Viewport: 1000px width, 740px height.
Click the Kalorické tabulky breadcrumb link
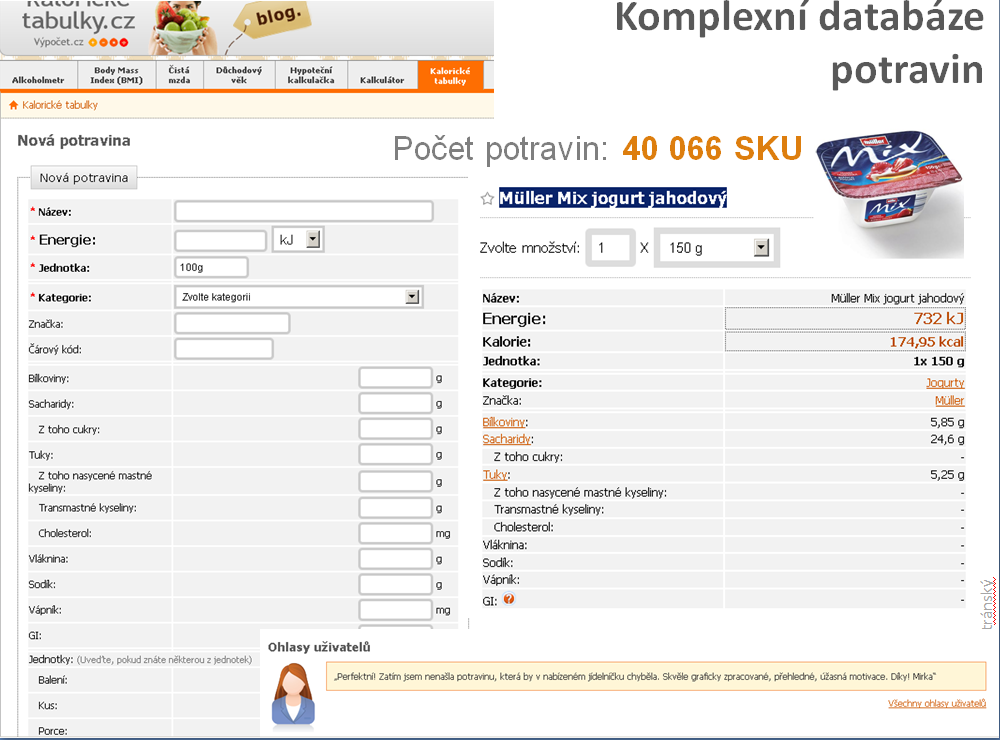(x=60, y=105)
